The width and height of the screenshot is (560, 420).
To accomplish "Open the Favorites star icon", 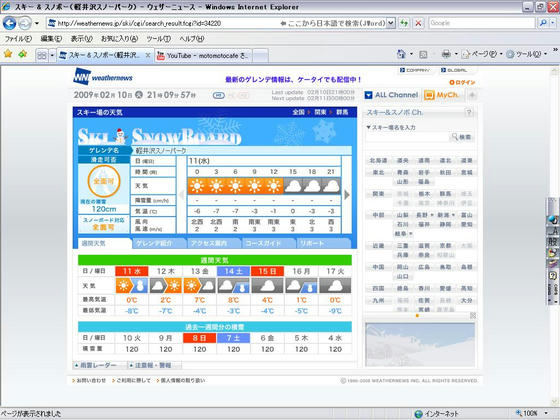I will [x=8, y=54].
